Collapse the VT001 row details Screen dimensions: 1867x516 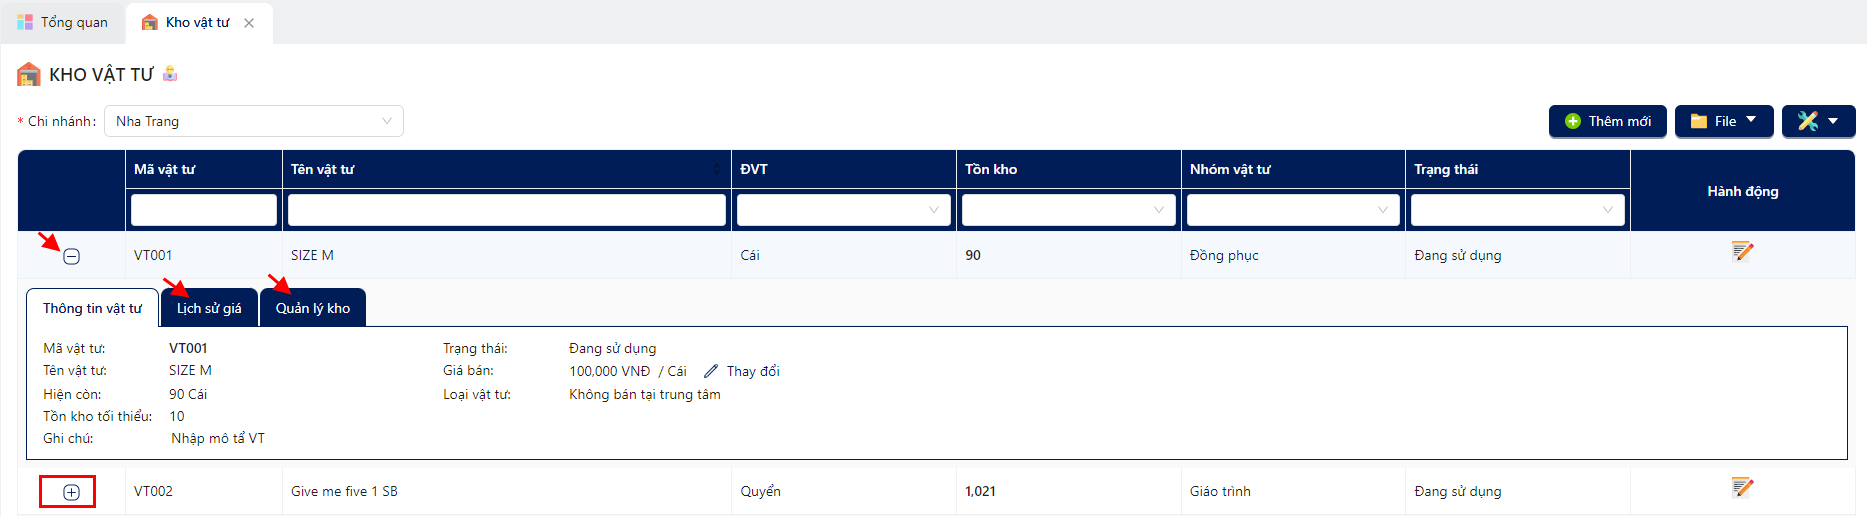72,256
